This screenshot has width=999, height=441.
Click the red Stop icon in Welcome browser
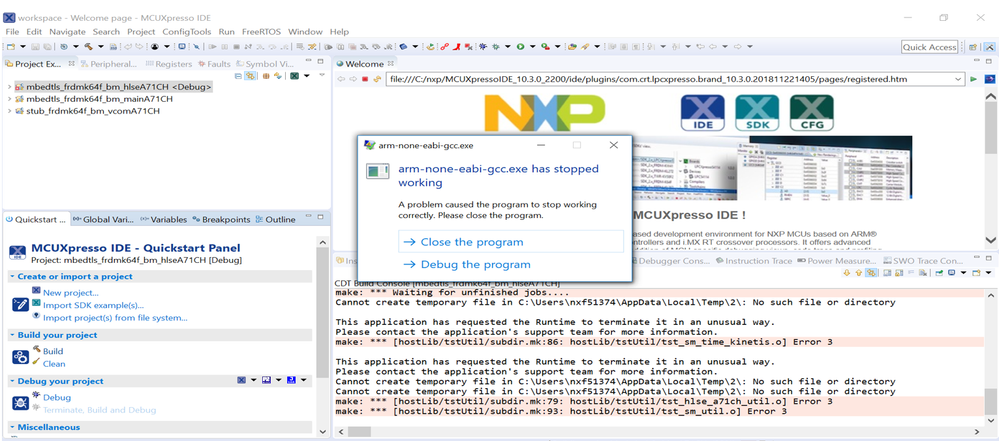point(366,79)
